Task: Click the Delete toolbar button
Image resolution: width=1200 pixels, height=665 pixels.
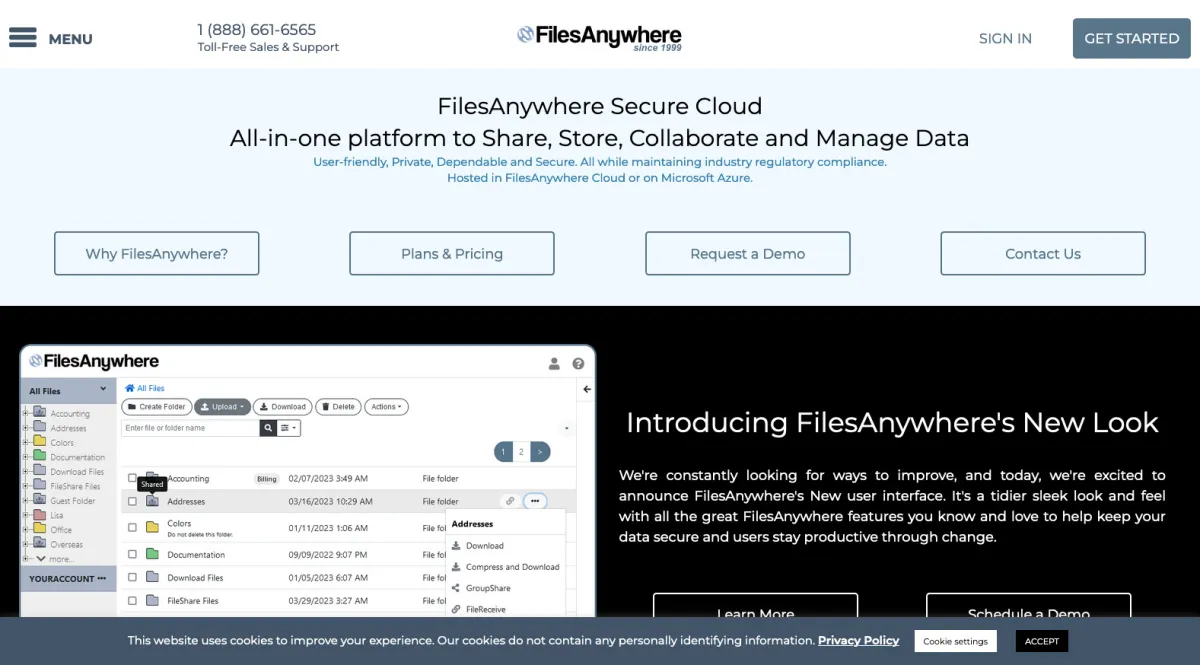Action: pyautogui.click(x=338, y=407)
